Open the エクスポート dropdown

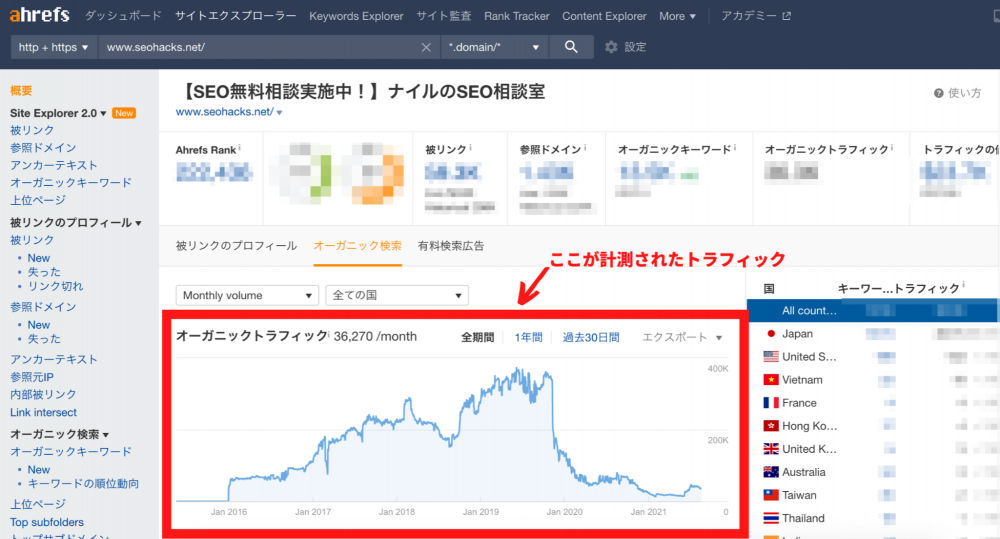(682, 337)
